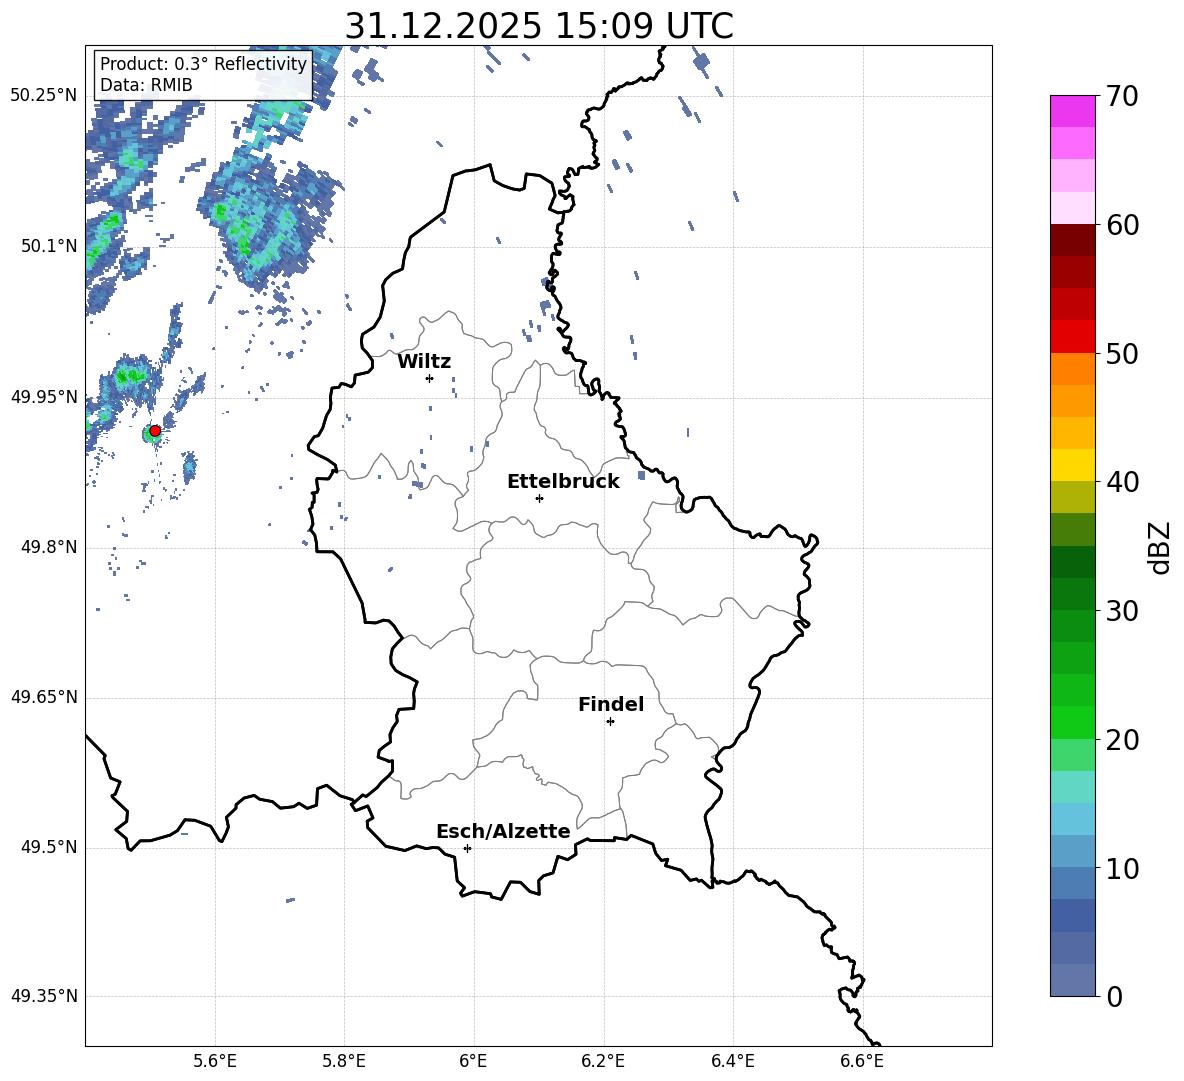The image size is (1184, 1081).
Task: Click the yellow colorbar swatch above 40
Action: (1072, 465)
